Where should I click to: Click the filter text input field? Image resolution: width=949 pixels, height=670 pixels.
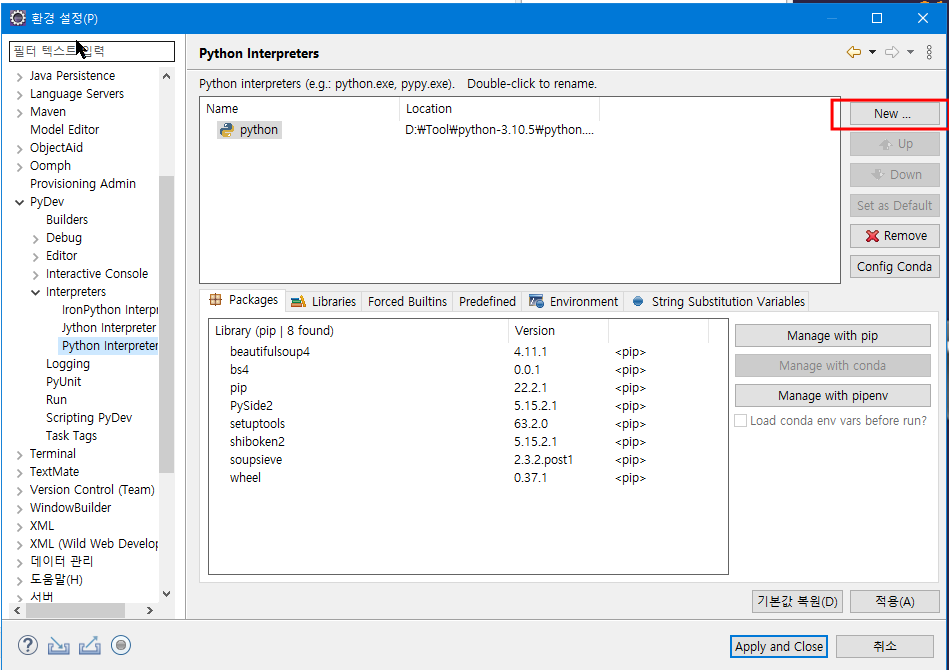92,51
